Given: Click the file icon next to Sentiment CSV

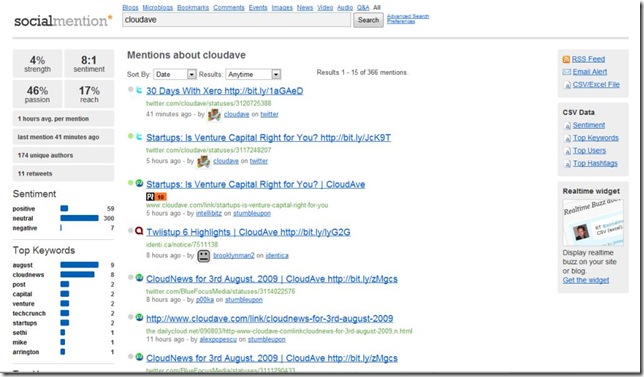Looking at the screenshot, I should (x=568, y=126).
